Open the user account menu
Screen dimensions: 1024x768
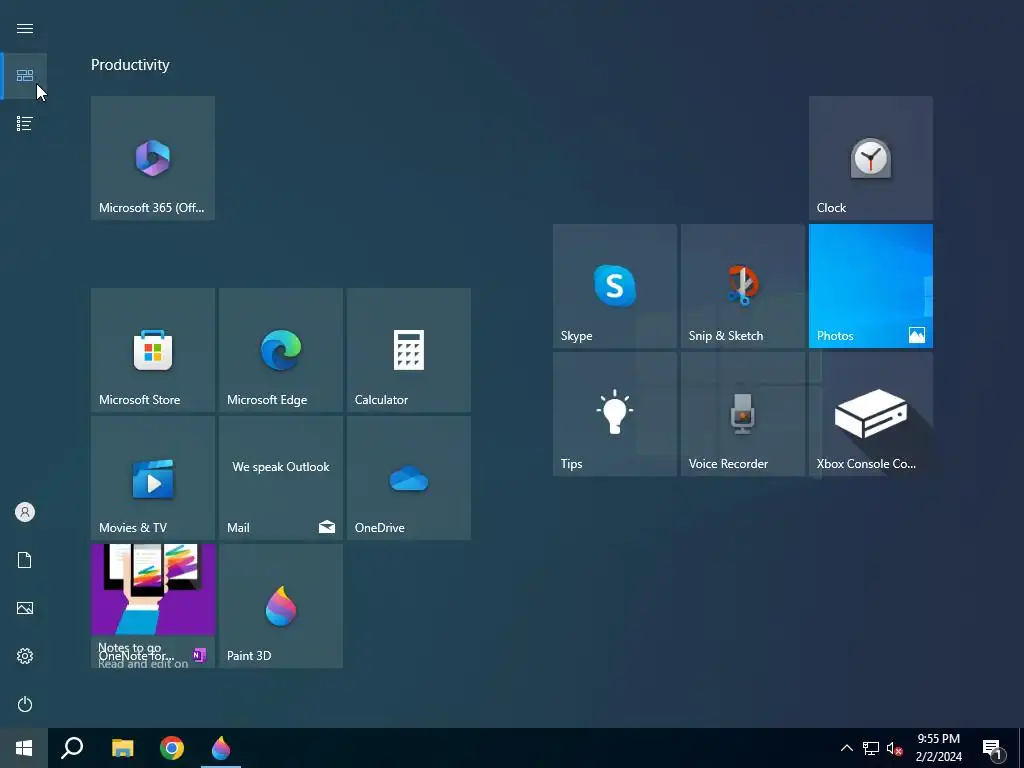tap(25, 512)
